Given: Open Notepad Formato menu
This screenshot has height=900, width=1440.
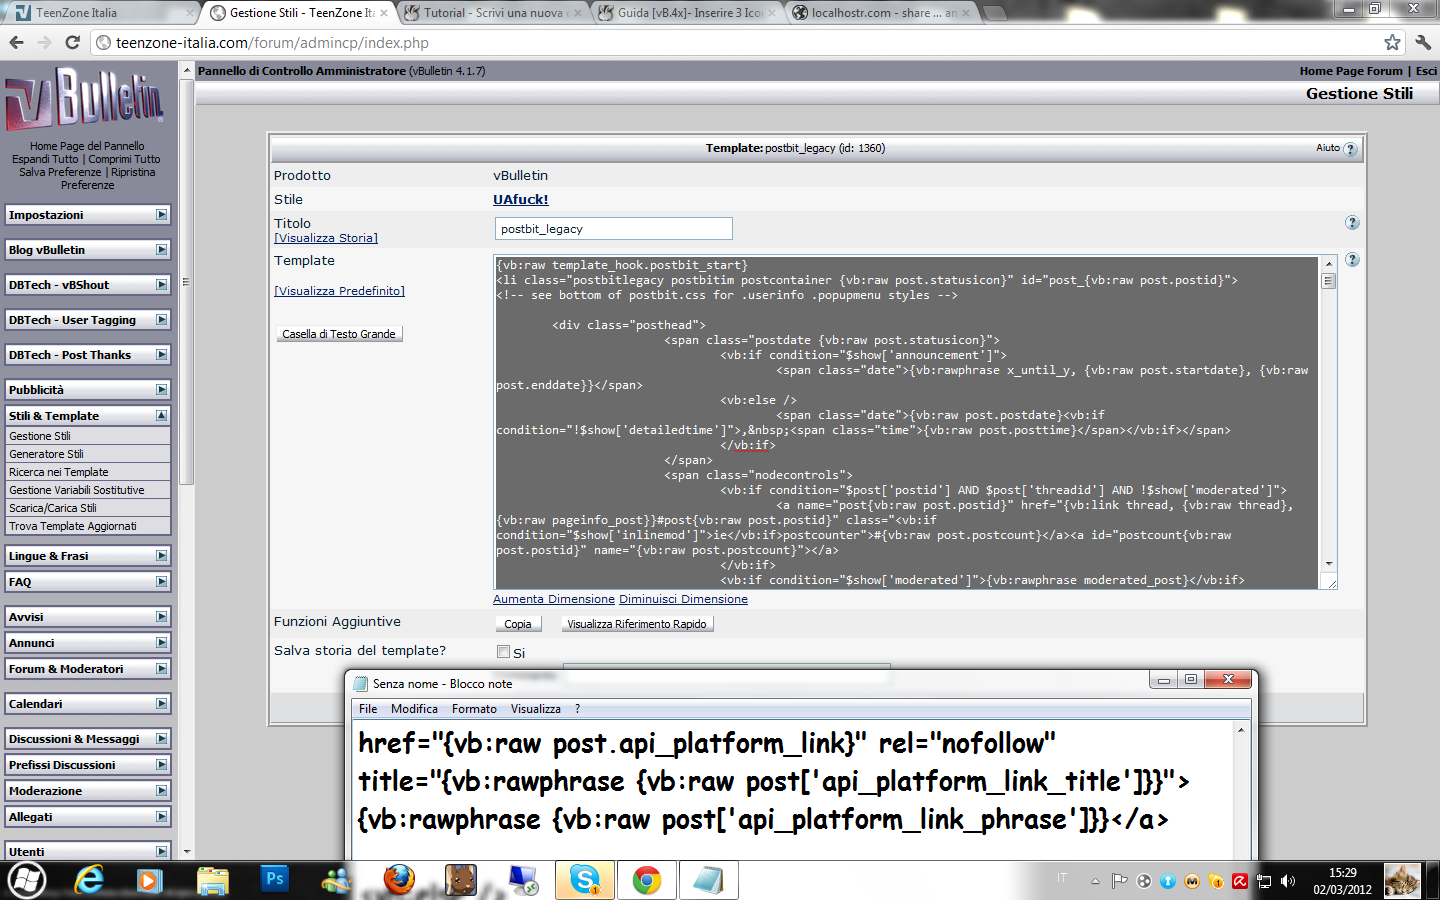Looking at the screenshot, I should pos(474,709).
